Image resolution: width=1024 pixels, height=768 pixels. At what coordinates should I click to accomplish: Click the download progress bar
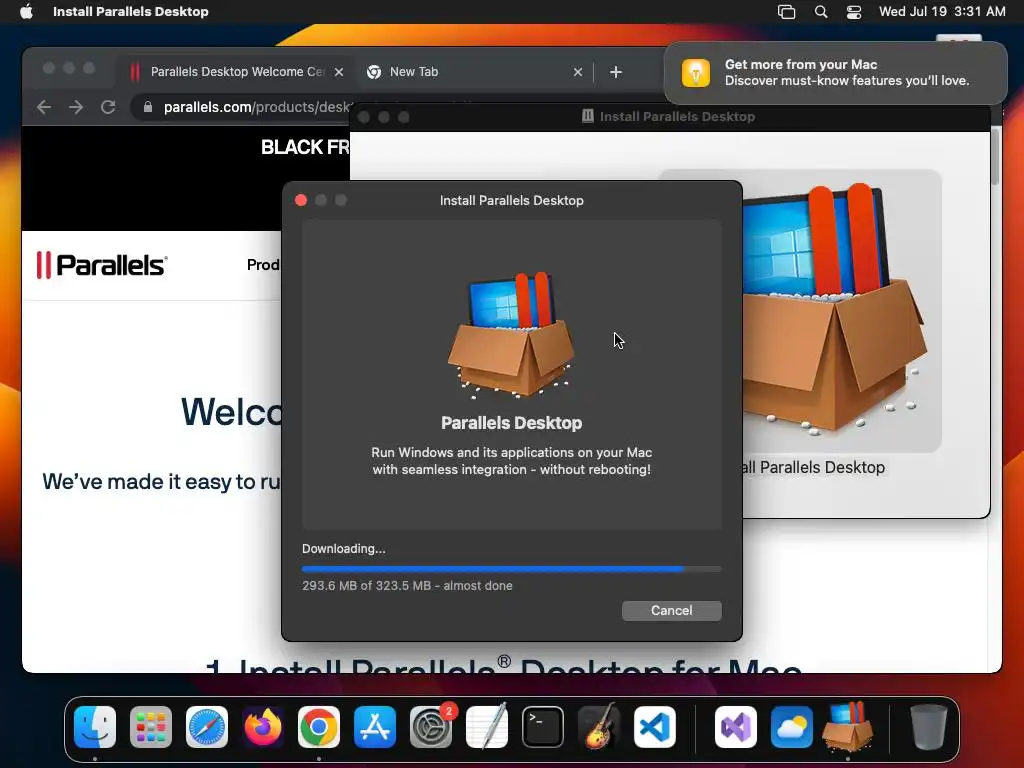coord(511,569)
